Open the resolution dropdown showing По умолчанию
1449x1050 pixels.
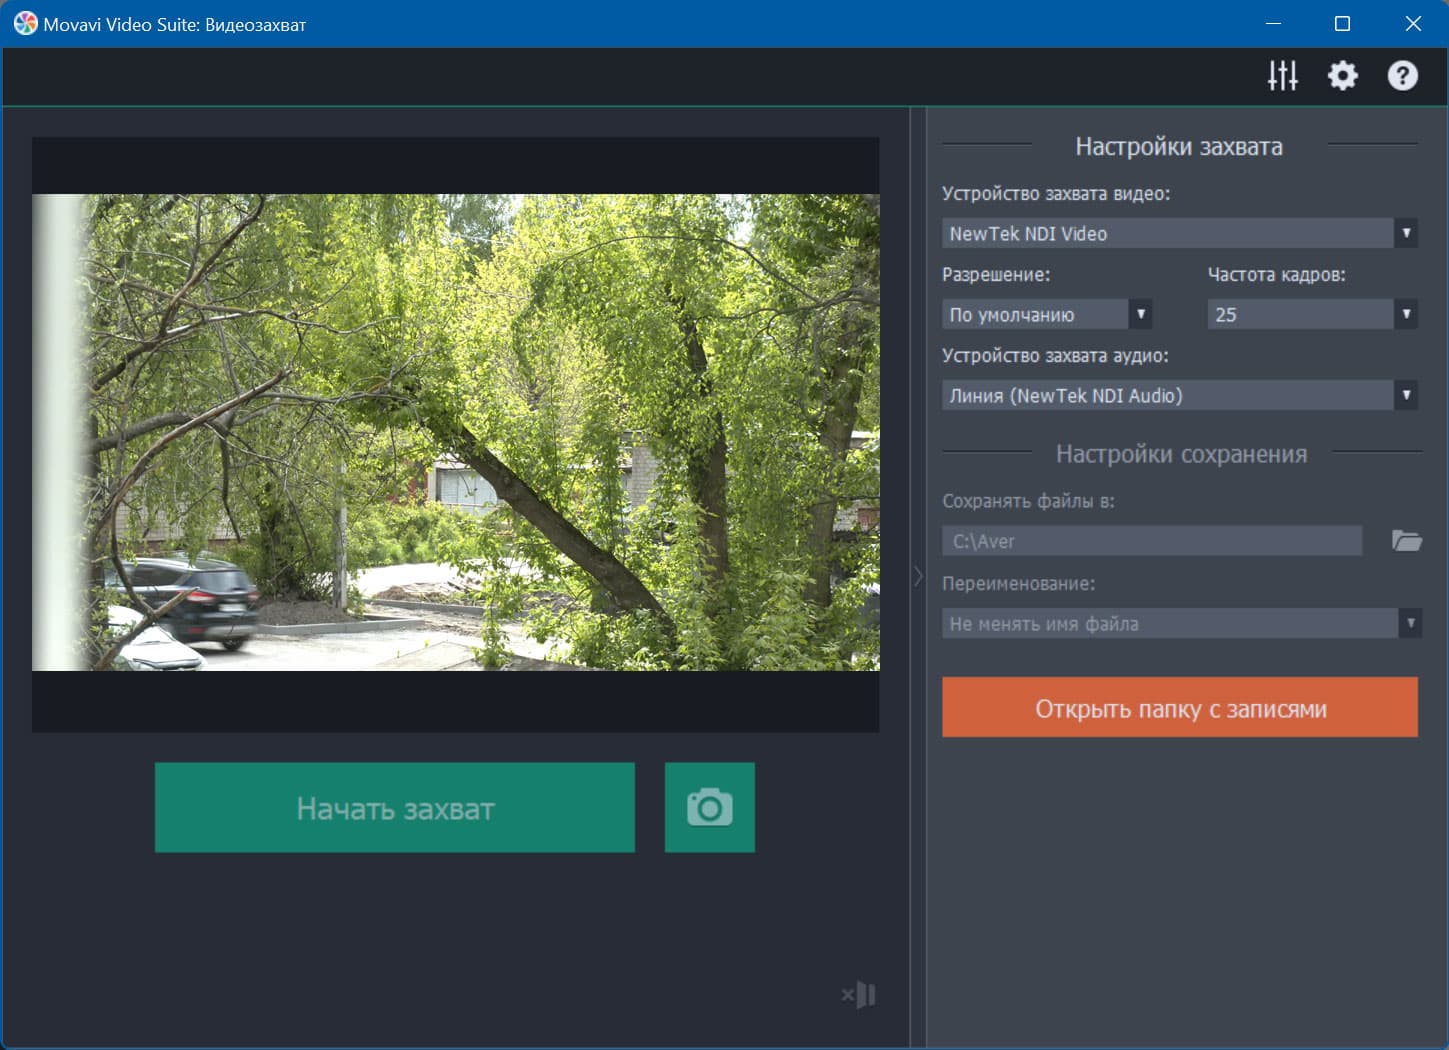tap(1047, 314)
